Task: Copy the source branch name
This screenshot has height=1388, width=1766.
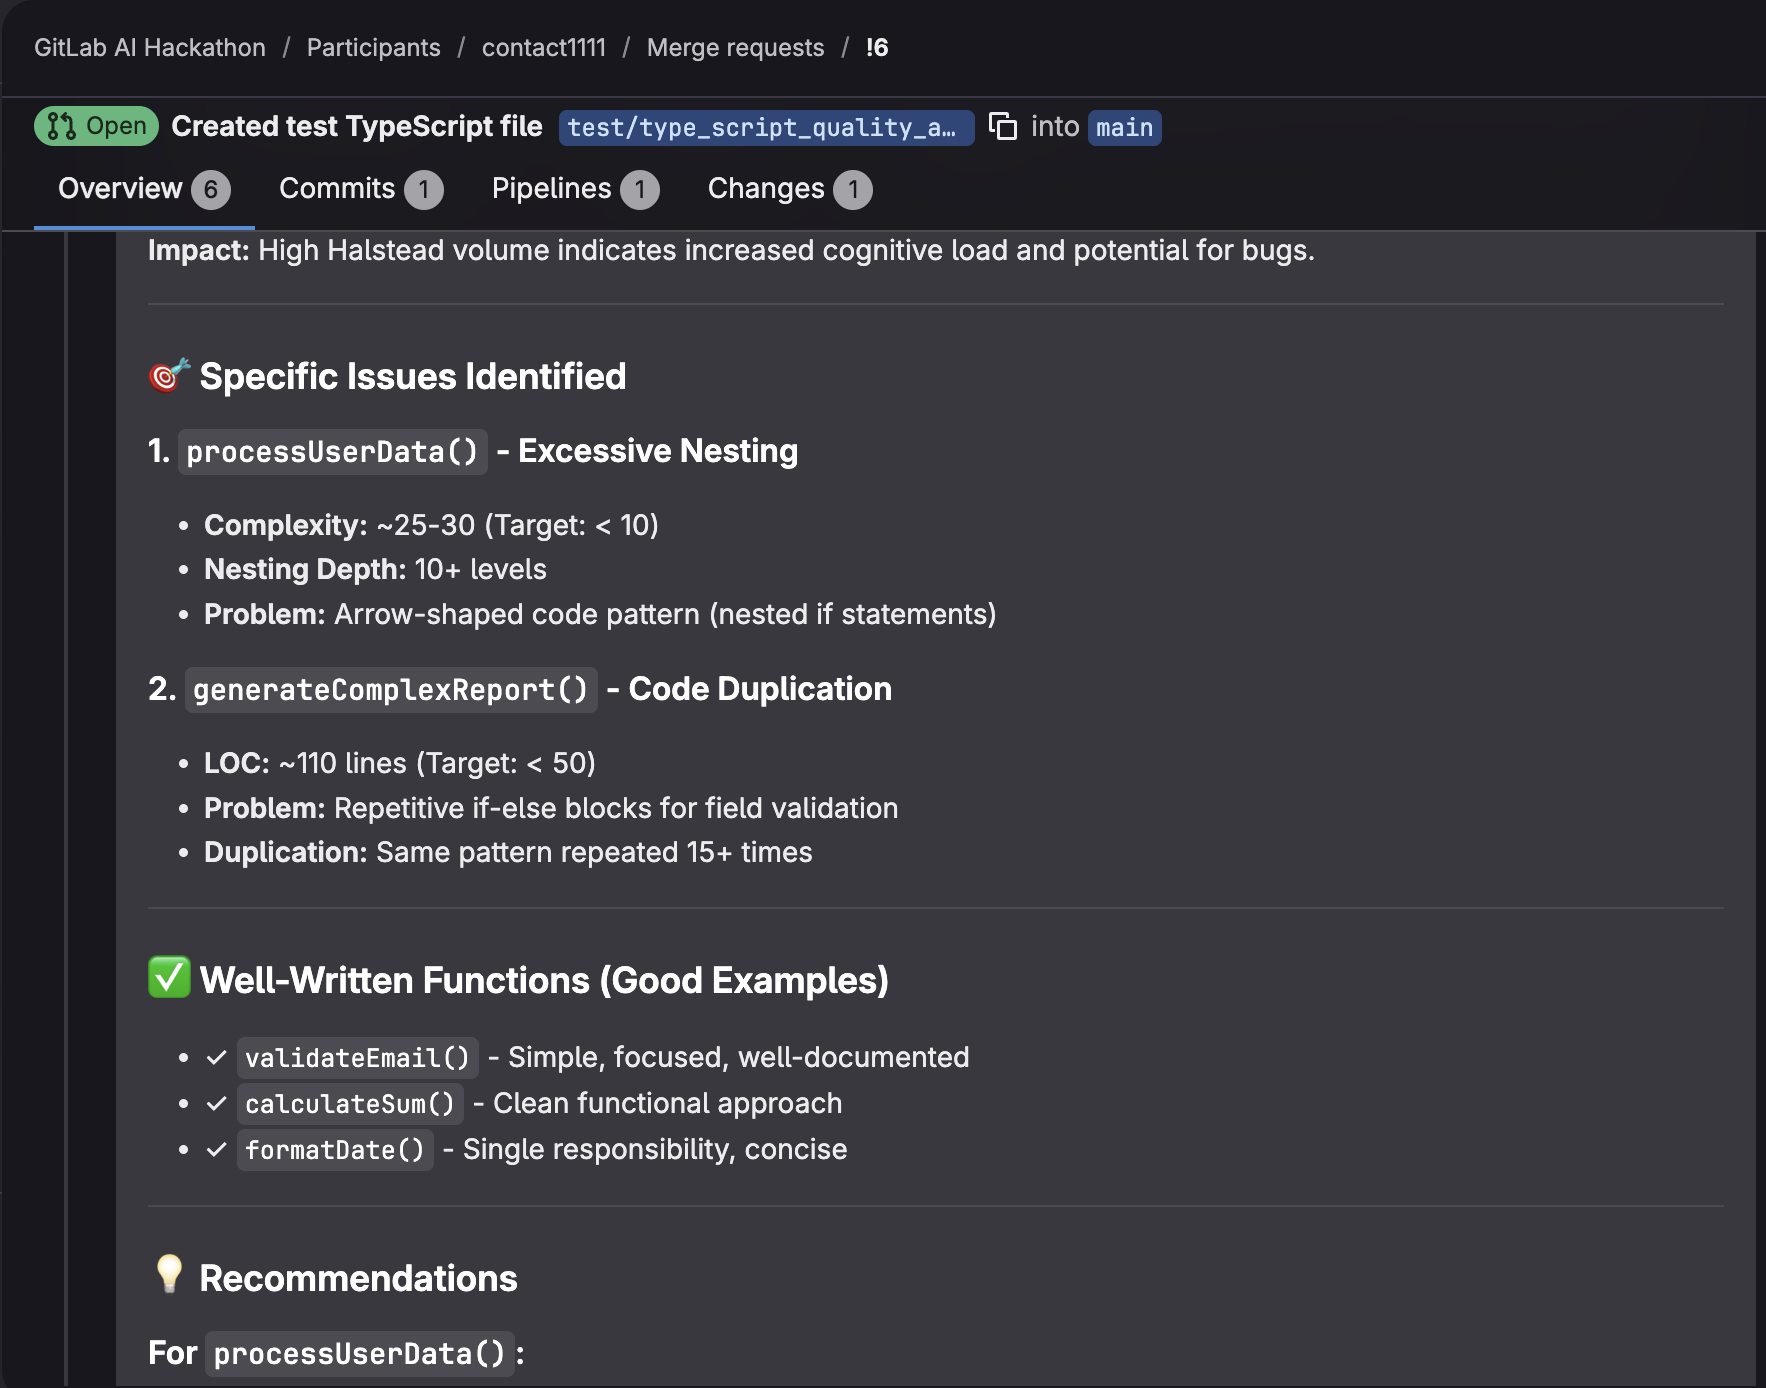Action: [x=1002, y=127]
